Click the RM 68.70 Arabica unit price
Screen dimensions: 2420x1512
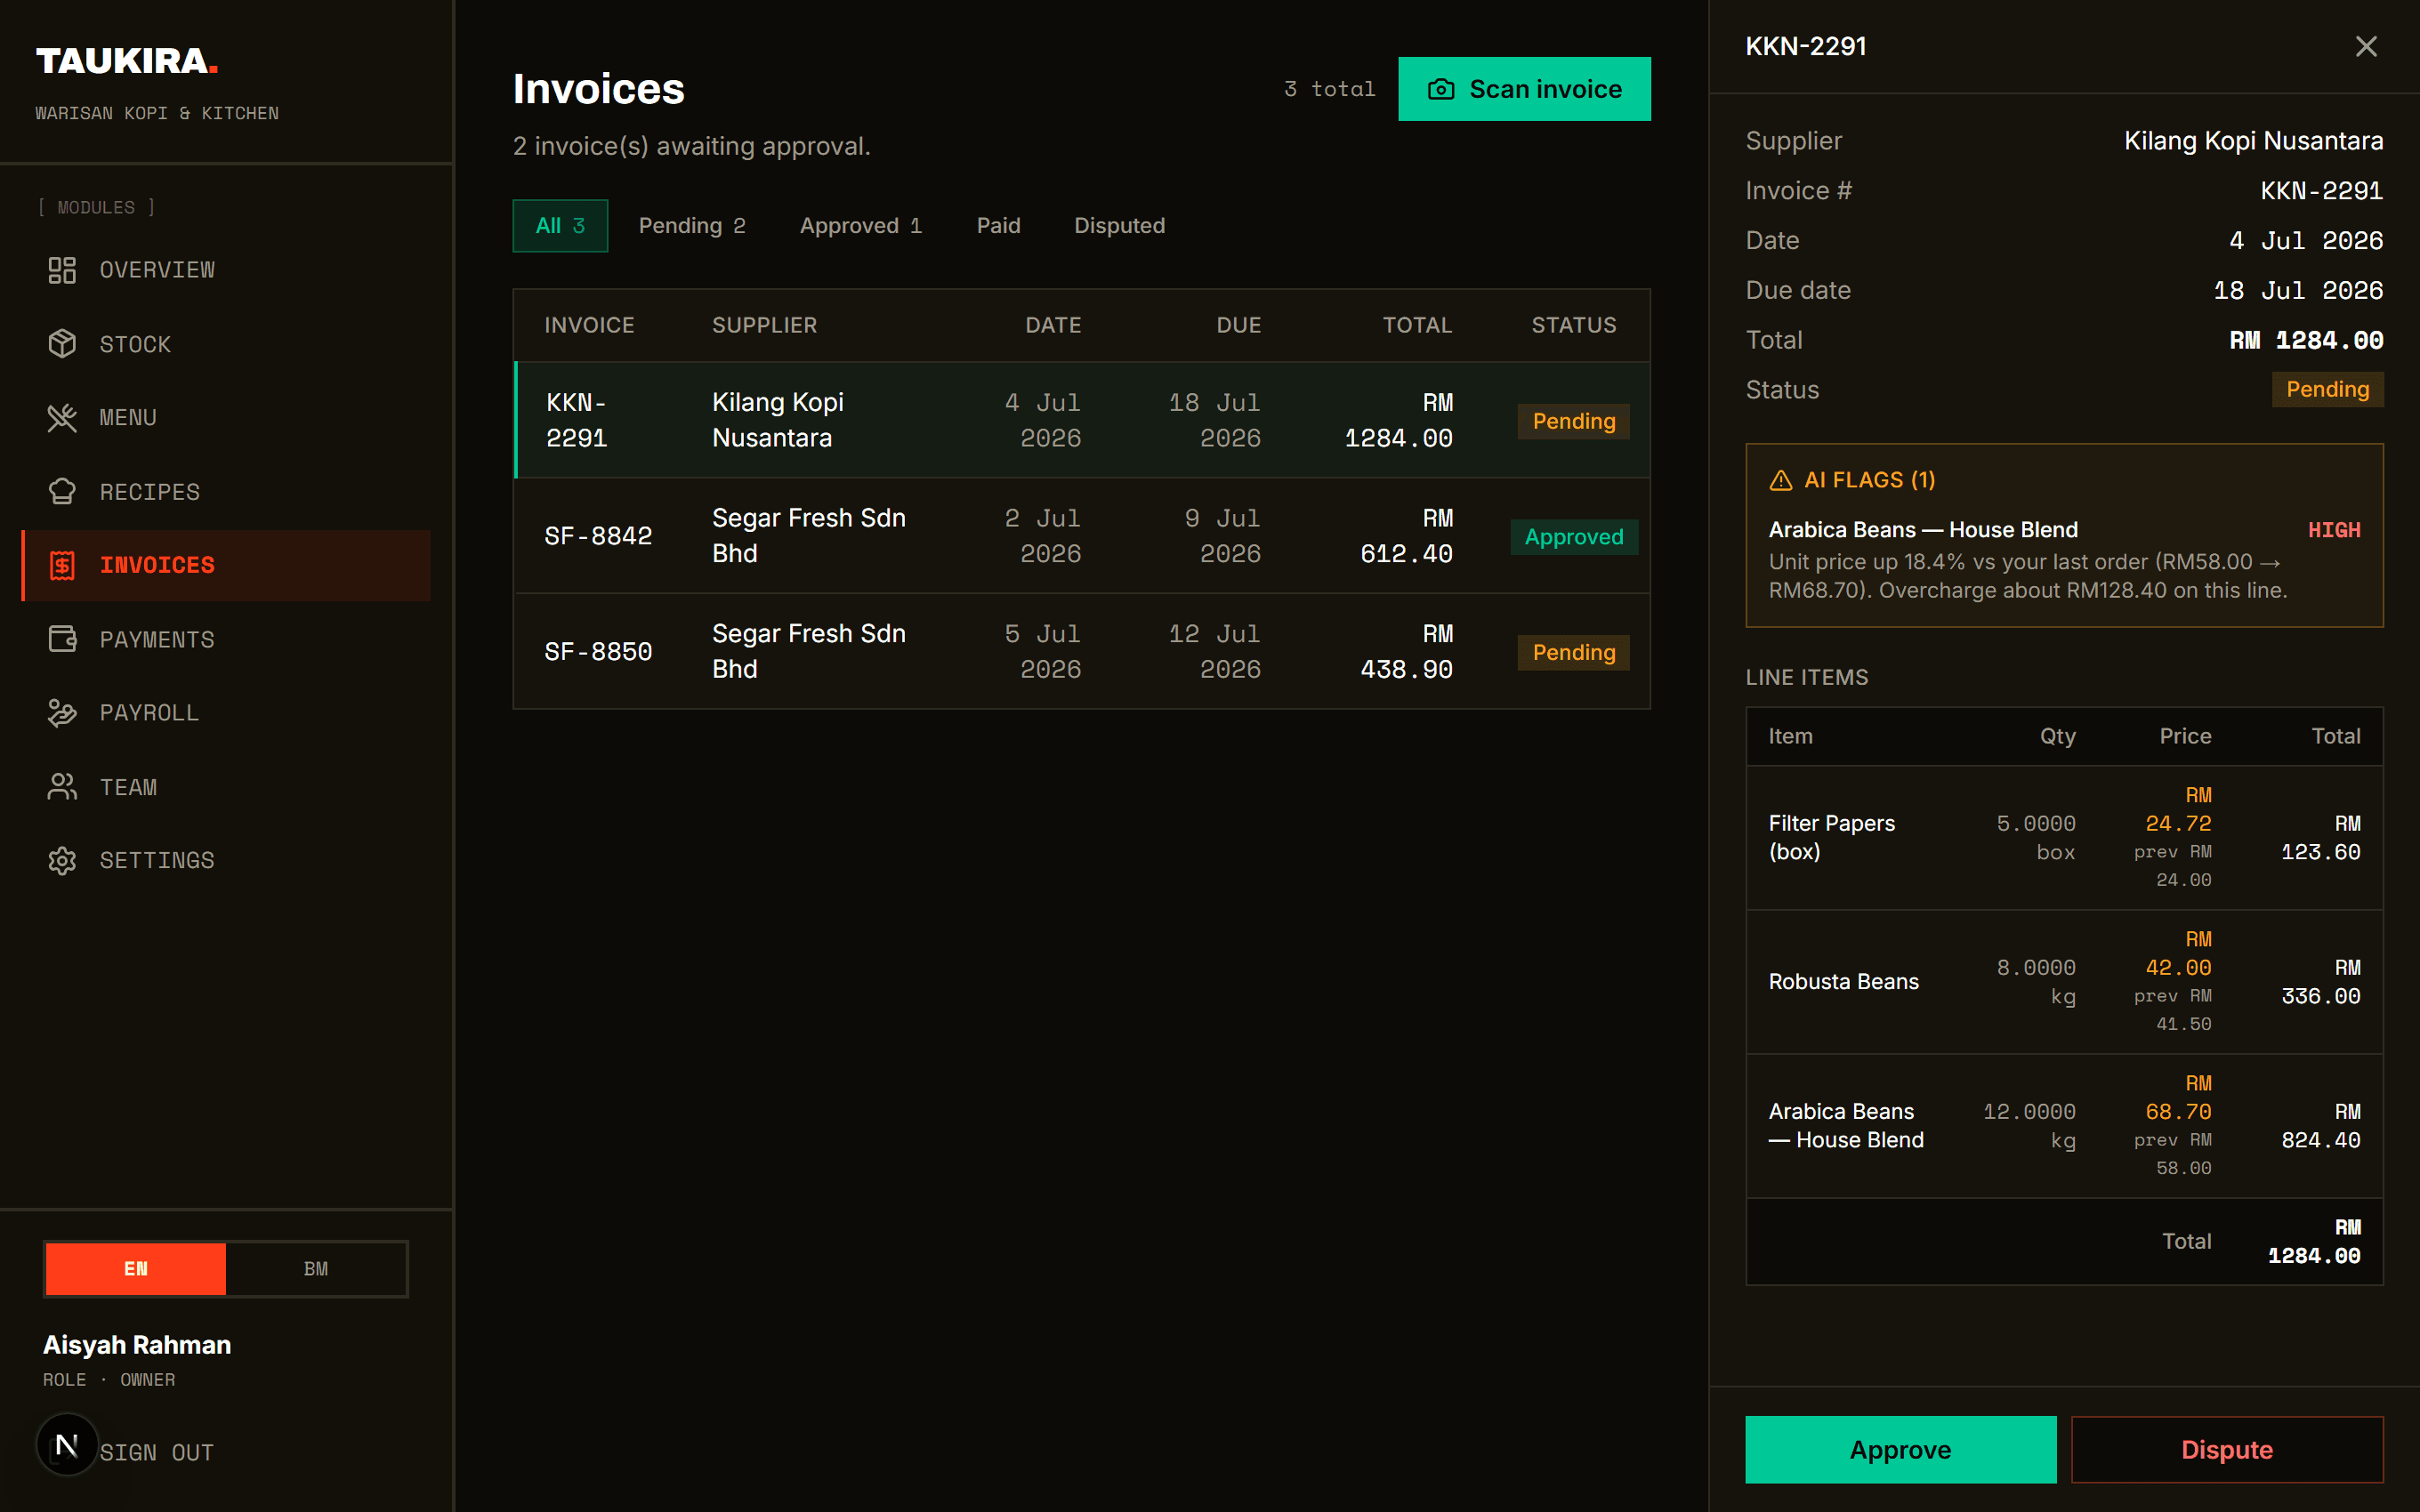point(2178,1098)
